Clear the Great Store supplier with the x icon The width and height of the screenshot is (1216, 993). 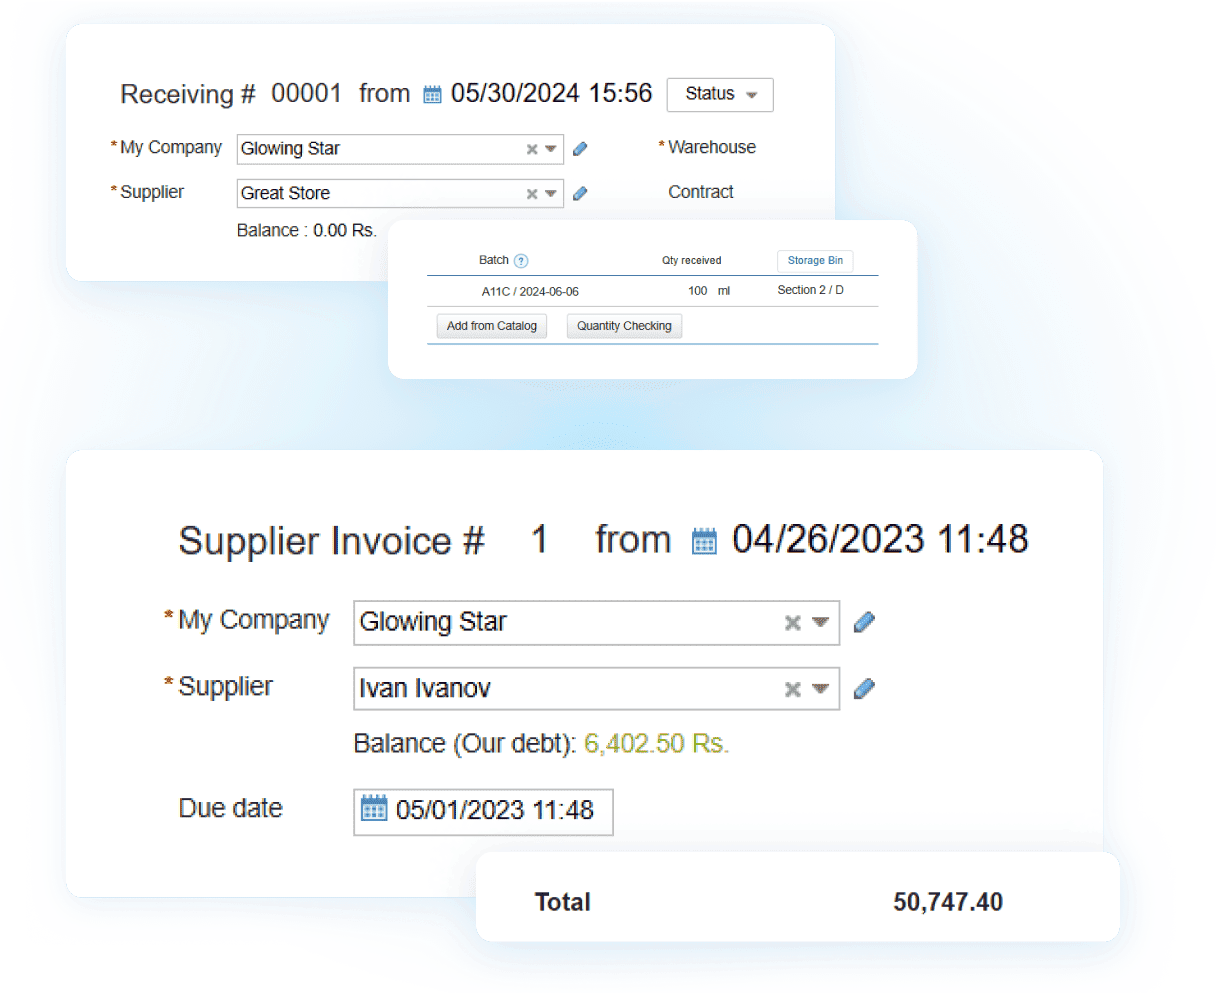(x=531, y=193)
